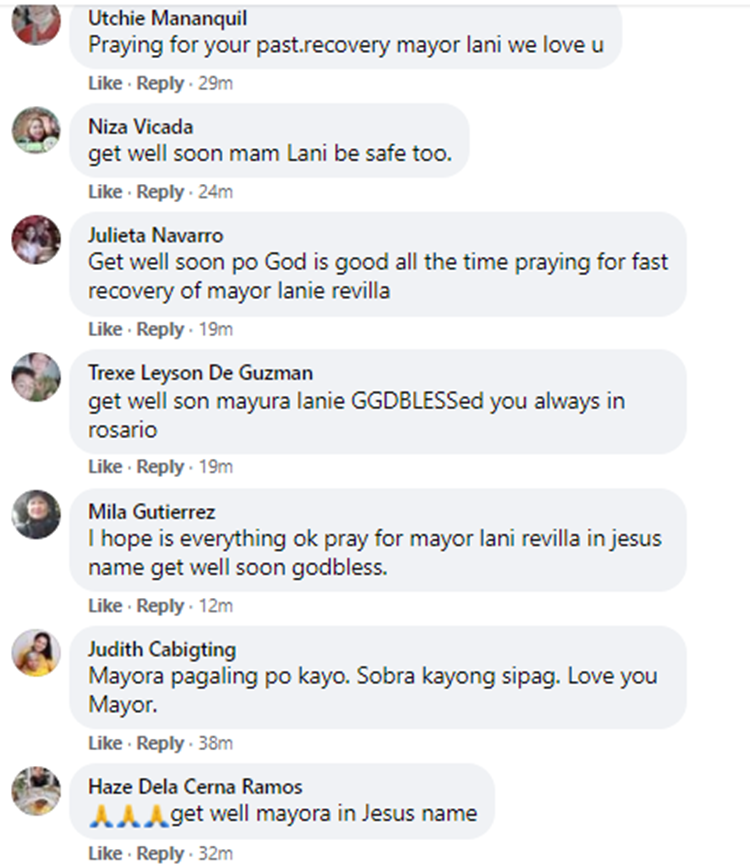Click Niza Vicada's profile avatar

coord(36,130)
